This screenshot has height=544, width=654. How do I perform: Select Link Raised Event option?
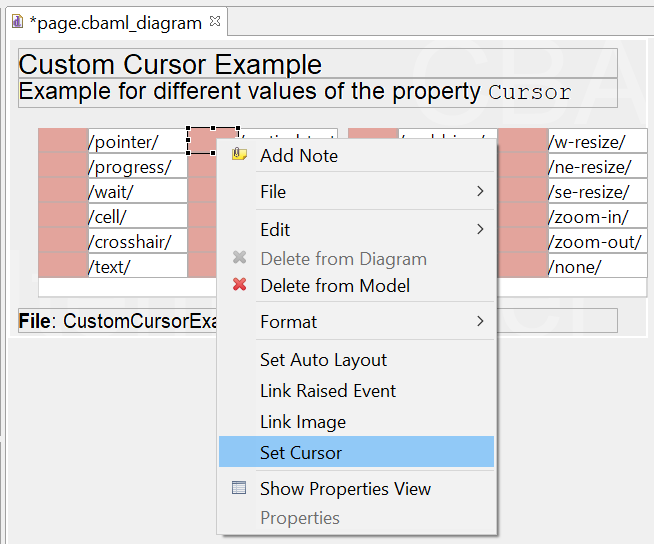pos(328,390)
